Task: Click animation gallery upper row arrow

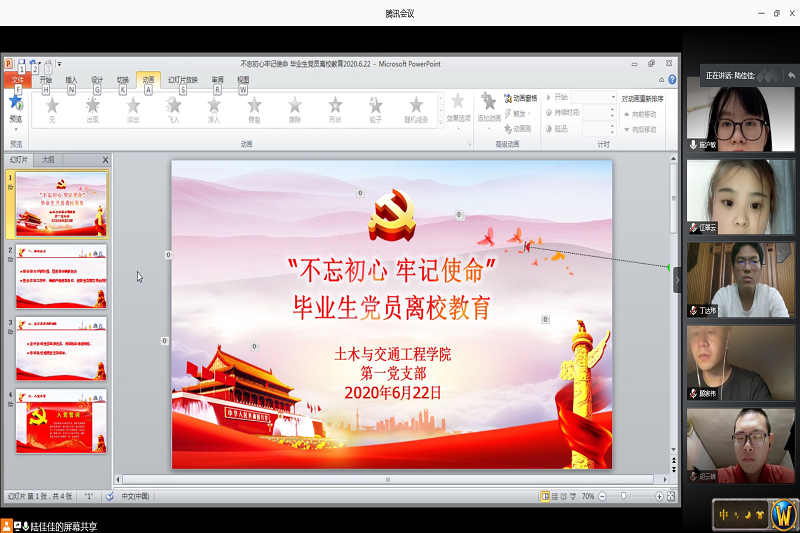Action: point(441,98)
